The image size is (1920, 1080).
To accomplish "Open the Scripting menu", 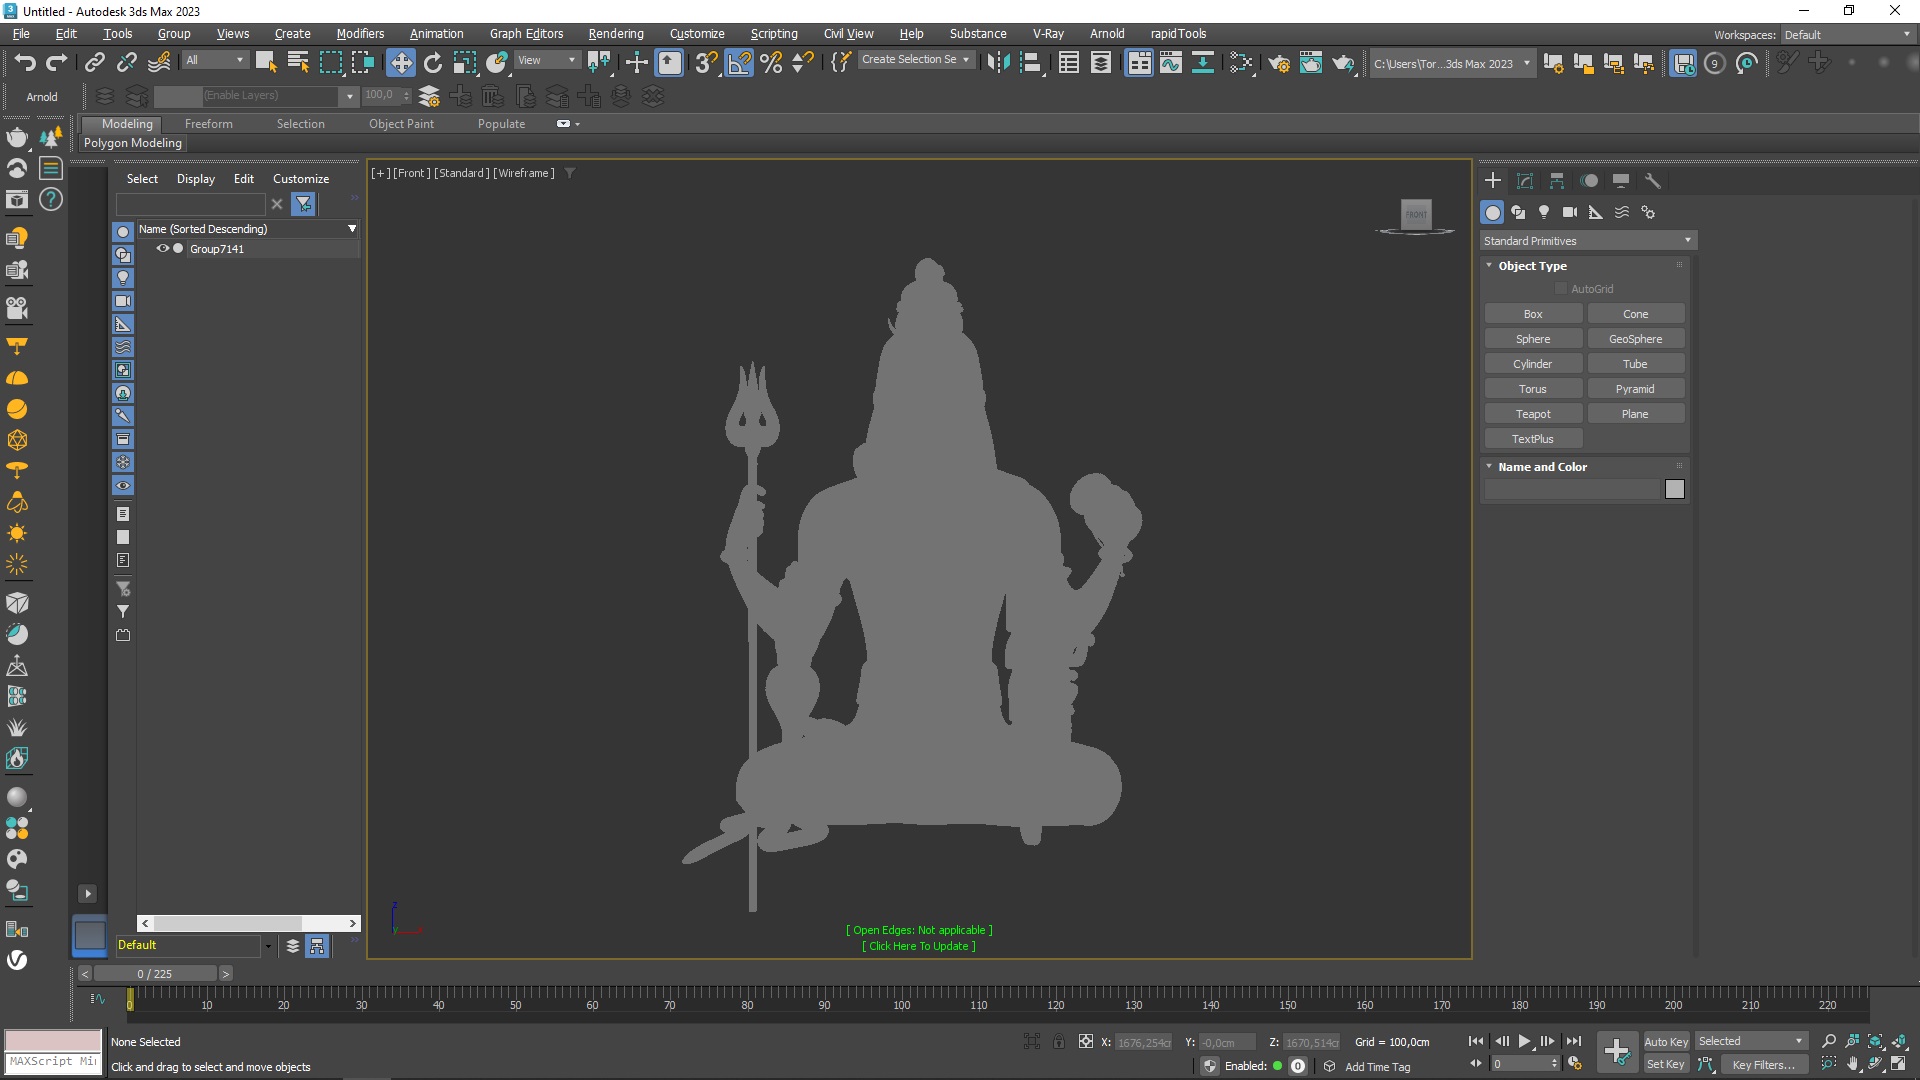I will 774,34.
